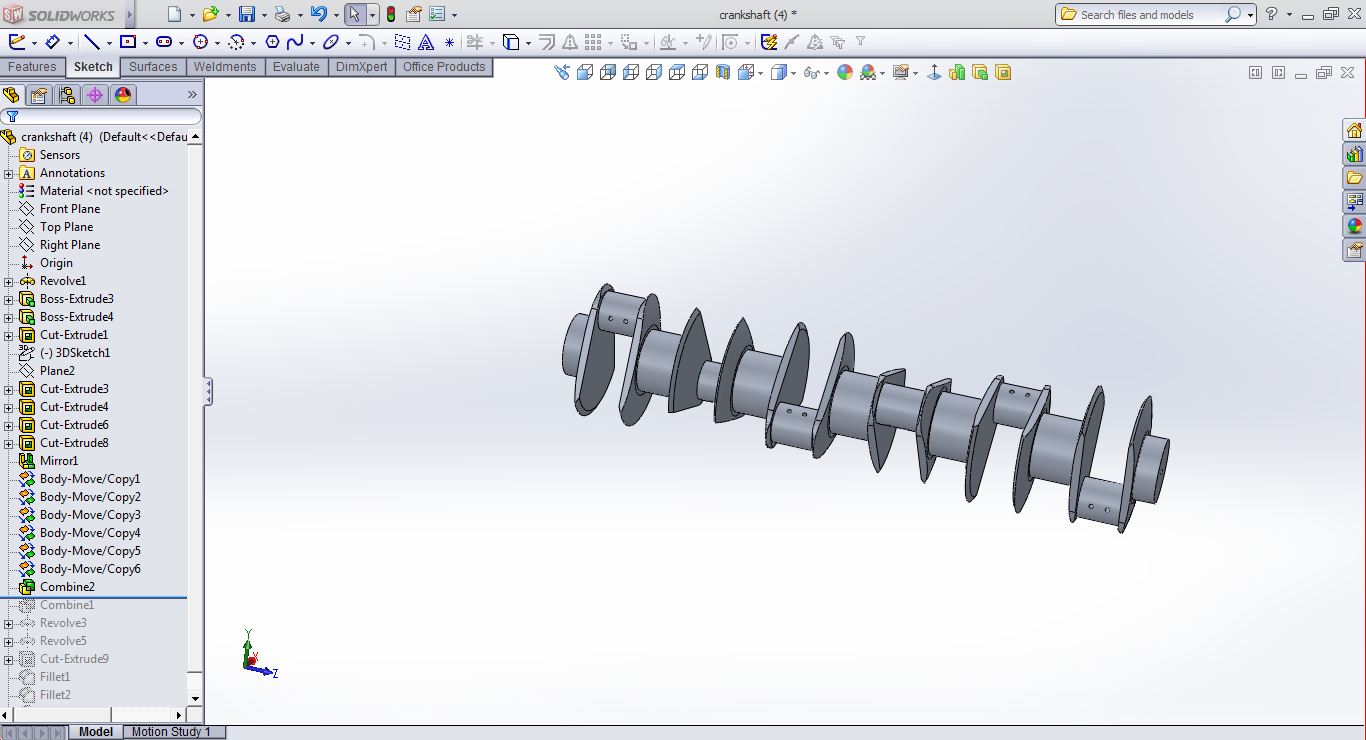Image resolution: width=1366 pixels, height=740 pixels.
Task: Expand the Revolve1 feature node
Action: tap(9, 281)
